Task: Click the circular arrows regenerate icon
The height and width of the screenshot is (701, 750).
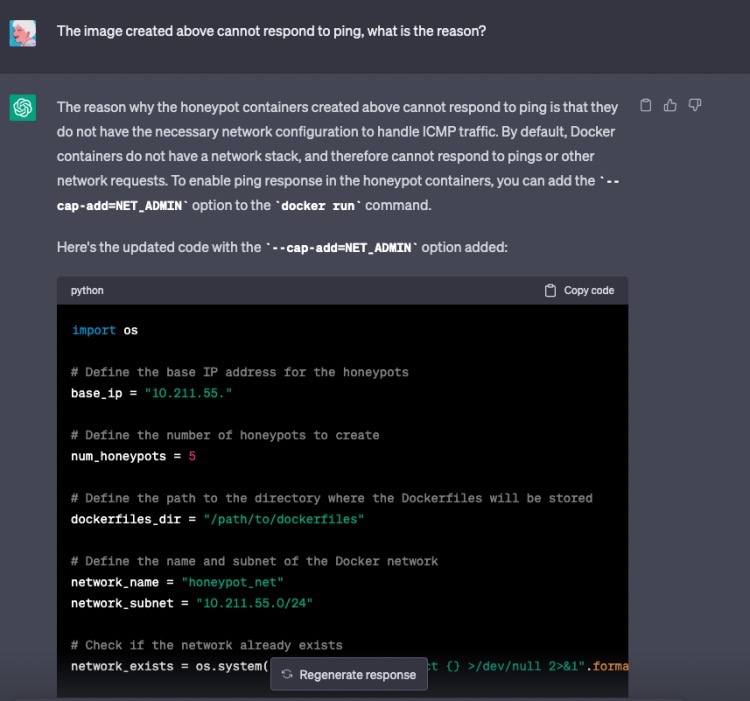Action: 286,674
